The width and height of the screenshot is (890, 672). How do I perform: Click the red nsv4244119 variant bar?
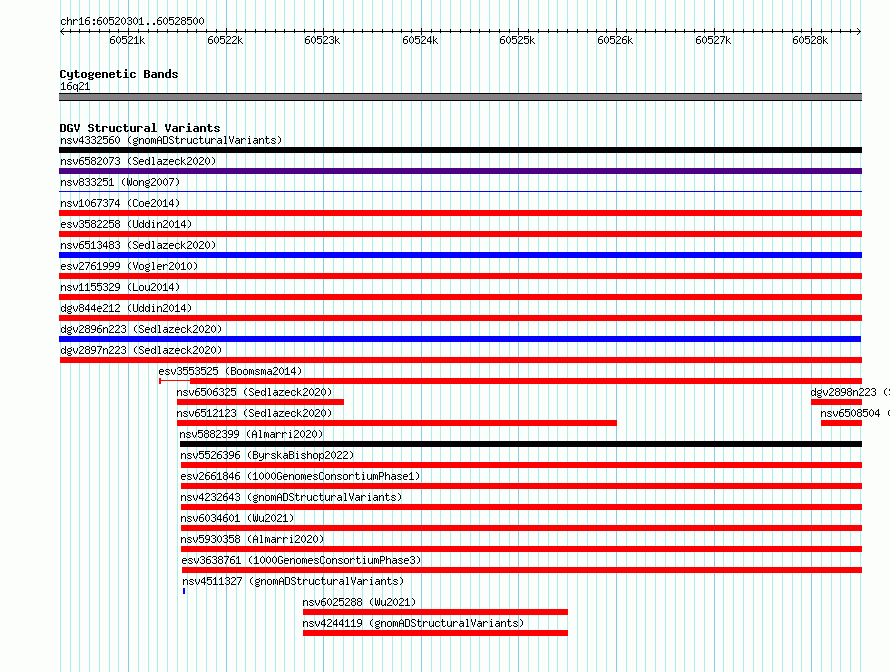click(x=435, y=633)
